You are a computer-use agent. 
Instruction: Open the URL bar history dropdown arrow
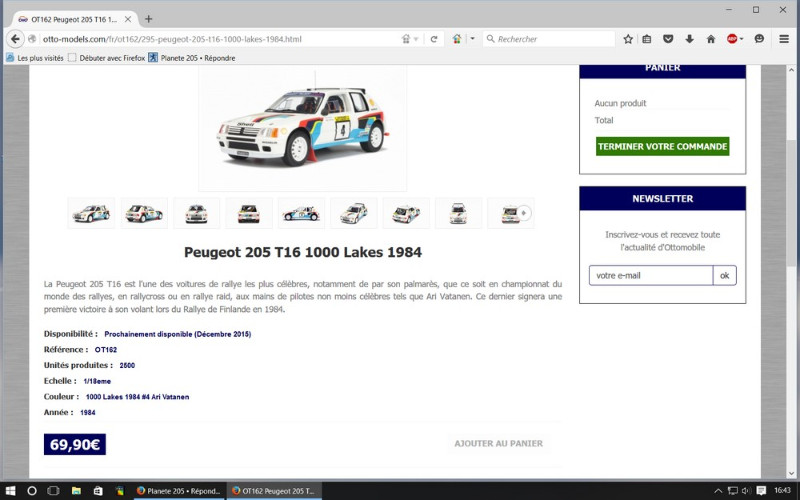(416, 39)
